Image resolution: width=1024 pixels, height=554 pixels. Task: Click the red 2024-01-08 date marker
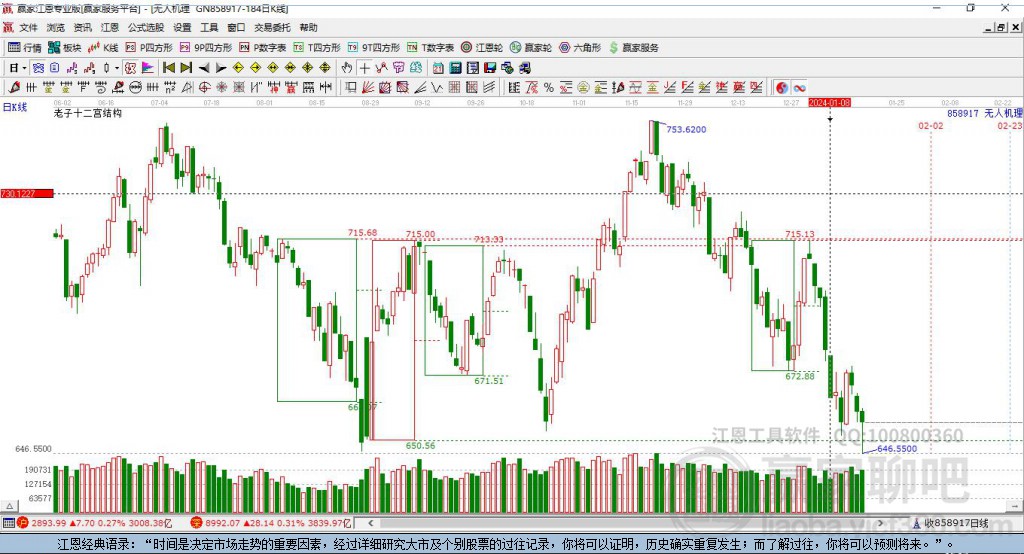[x=829, y=103]
